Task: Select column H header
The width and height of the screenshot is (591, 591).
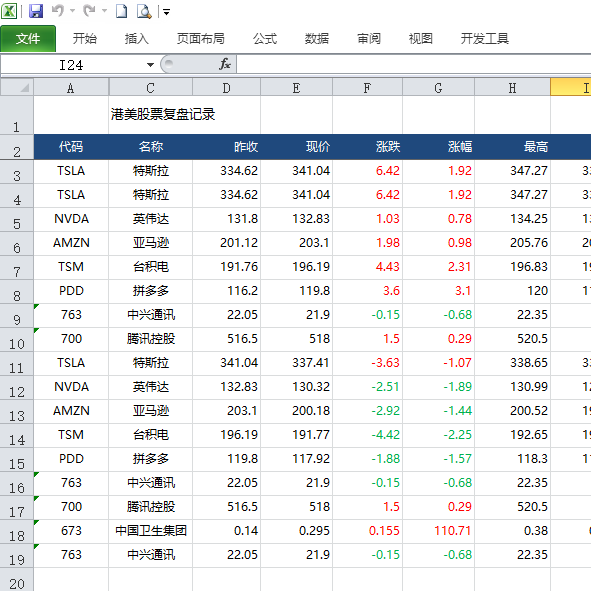Action: (x=512, y=87)
